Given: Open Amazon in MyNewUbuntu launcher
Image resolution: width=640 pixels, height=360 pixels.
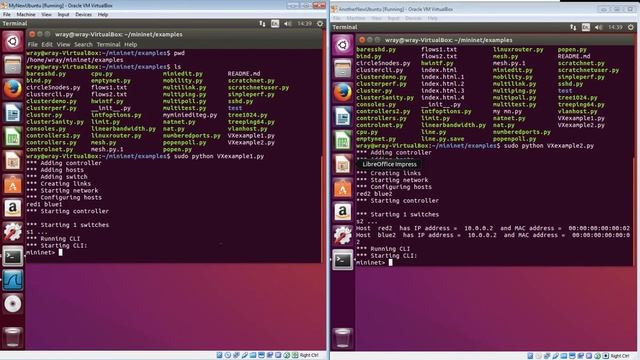Looking at the screenshot, I should (13, 208).
